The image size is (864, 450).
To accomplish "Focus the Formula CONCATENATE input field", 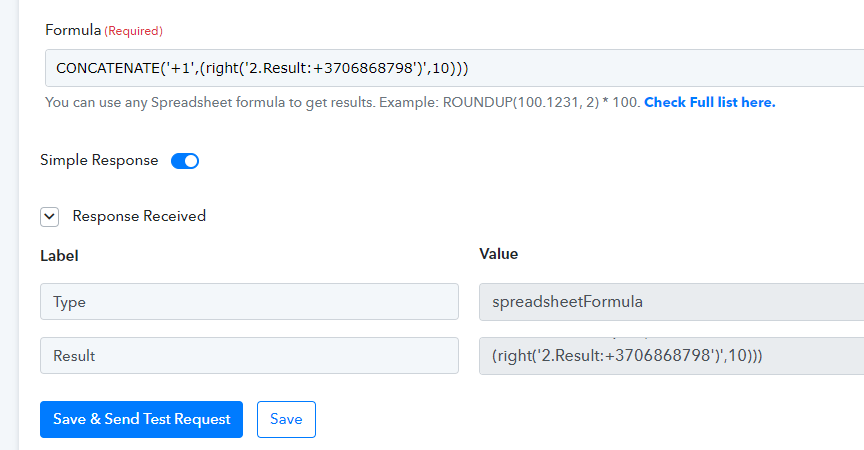I will (x=454, y=68).
